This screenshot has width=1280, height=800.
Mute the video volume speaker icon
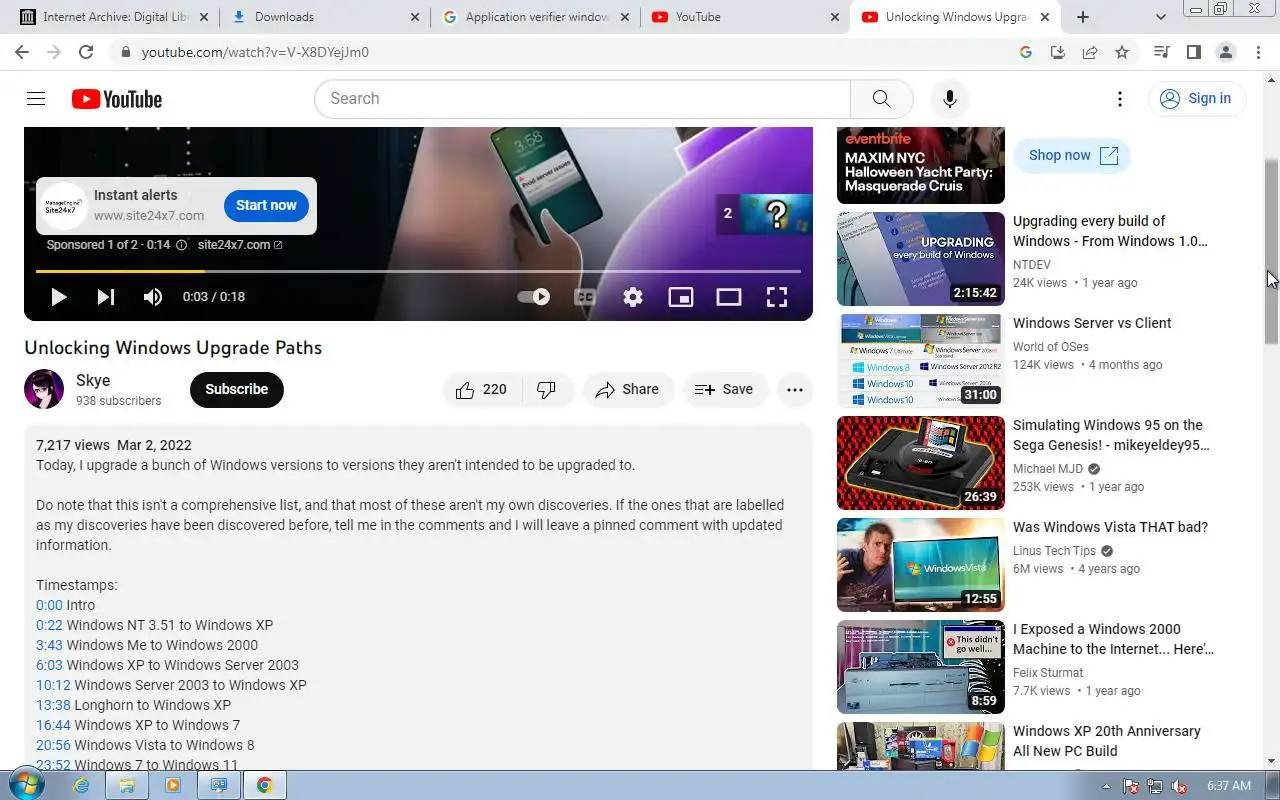(153, 297)
